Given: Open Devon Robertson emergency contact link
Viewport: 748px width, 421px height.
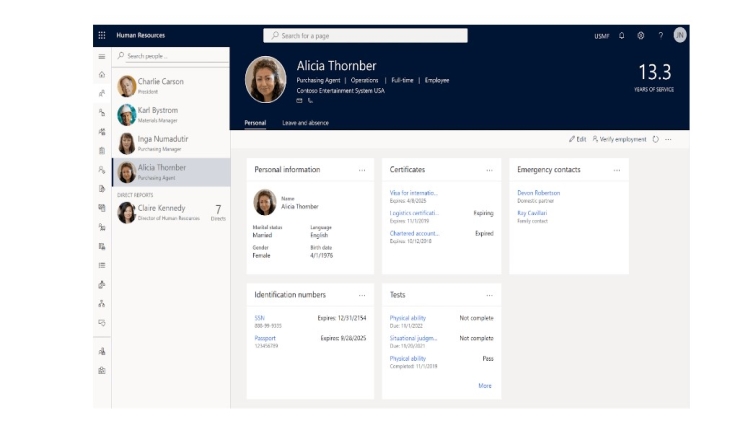Looking at the screenshot, I should pyautogui.click(x=538, y=193).
